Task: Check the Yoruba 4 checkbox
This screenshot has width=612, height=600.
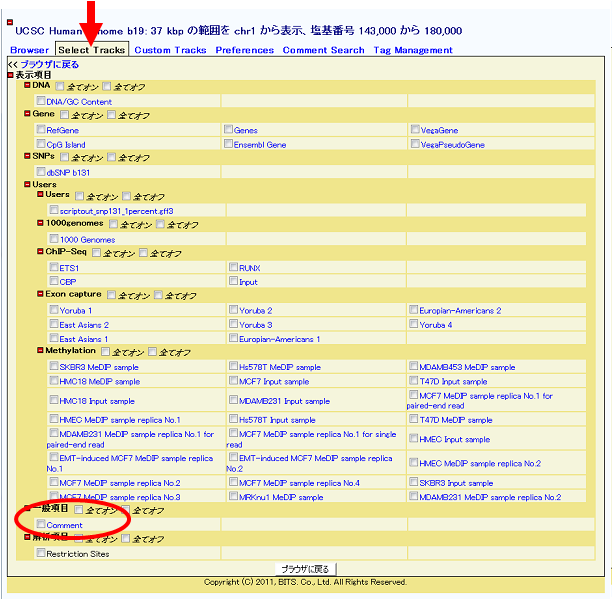Action: coord(414,324)
